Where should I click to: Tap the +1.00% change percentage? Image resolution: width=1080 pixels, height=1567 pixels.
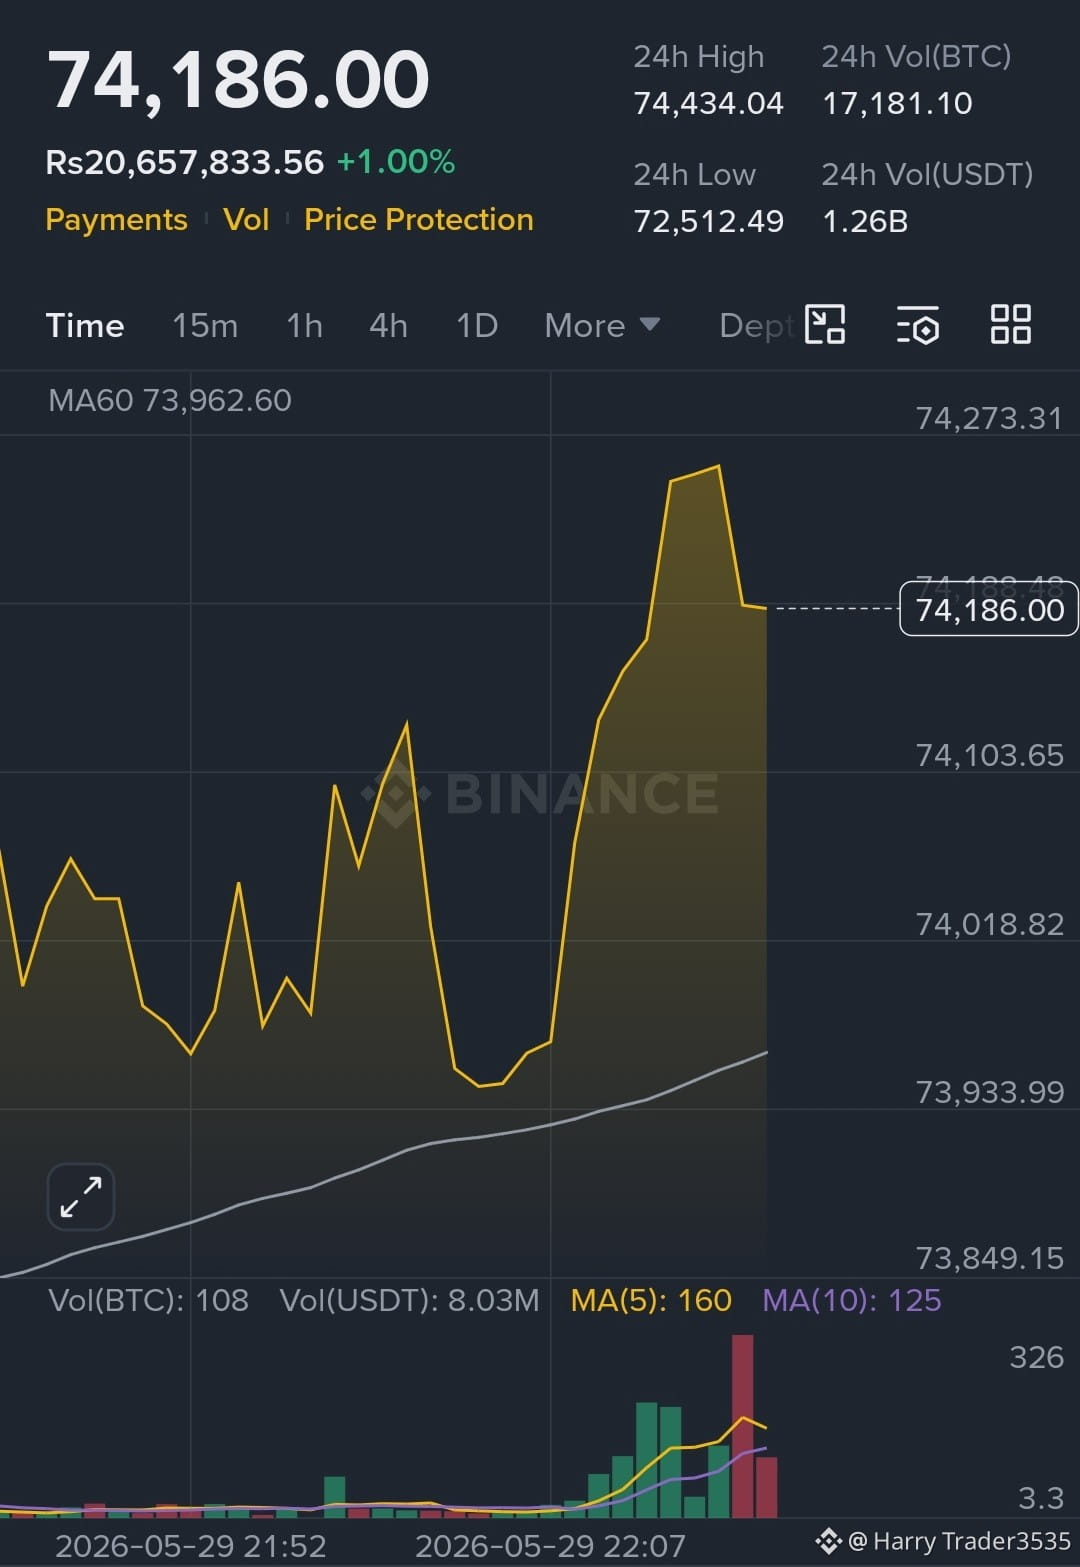(396, 162)
